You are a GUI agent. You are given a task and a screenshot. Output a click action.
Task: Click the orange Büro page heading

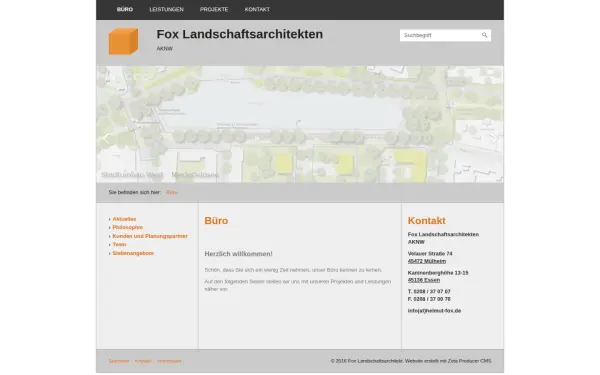(216, 221)
